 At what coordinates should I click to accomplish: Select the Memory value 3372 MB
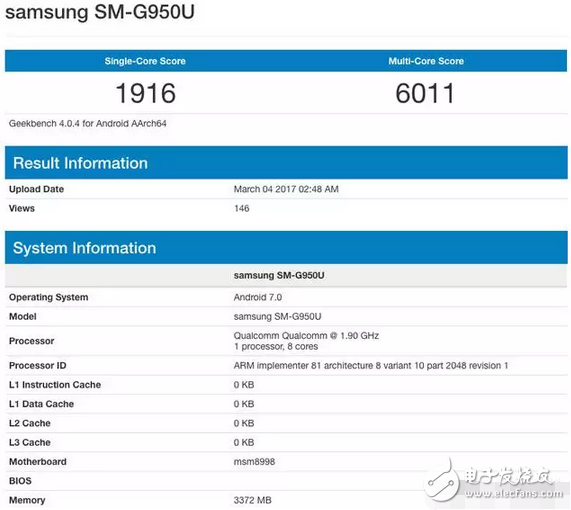[x=252, y=500]
